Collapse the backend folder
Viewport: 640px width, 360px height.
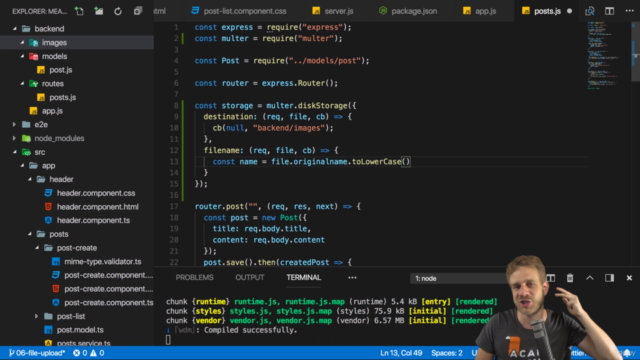(x=15, y=29)
